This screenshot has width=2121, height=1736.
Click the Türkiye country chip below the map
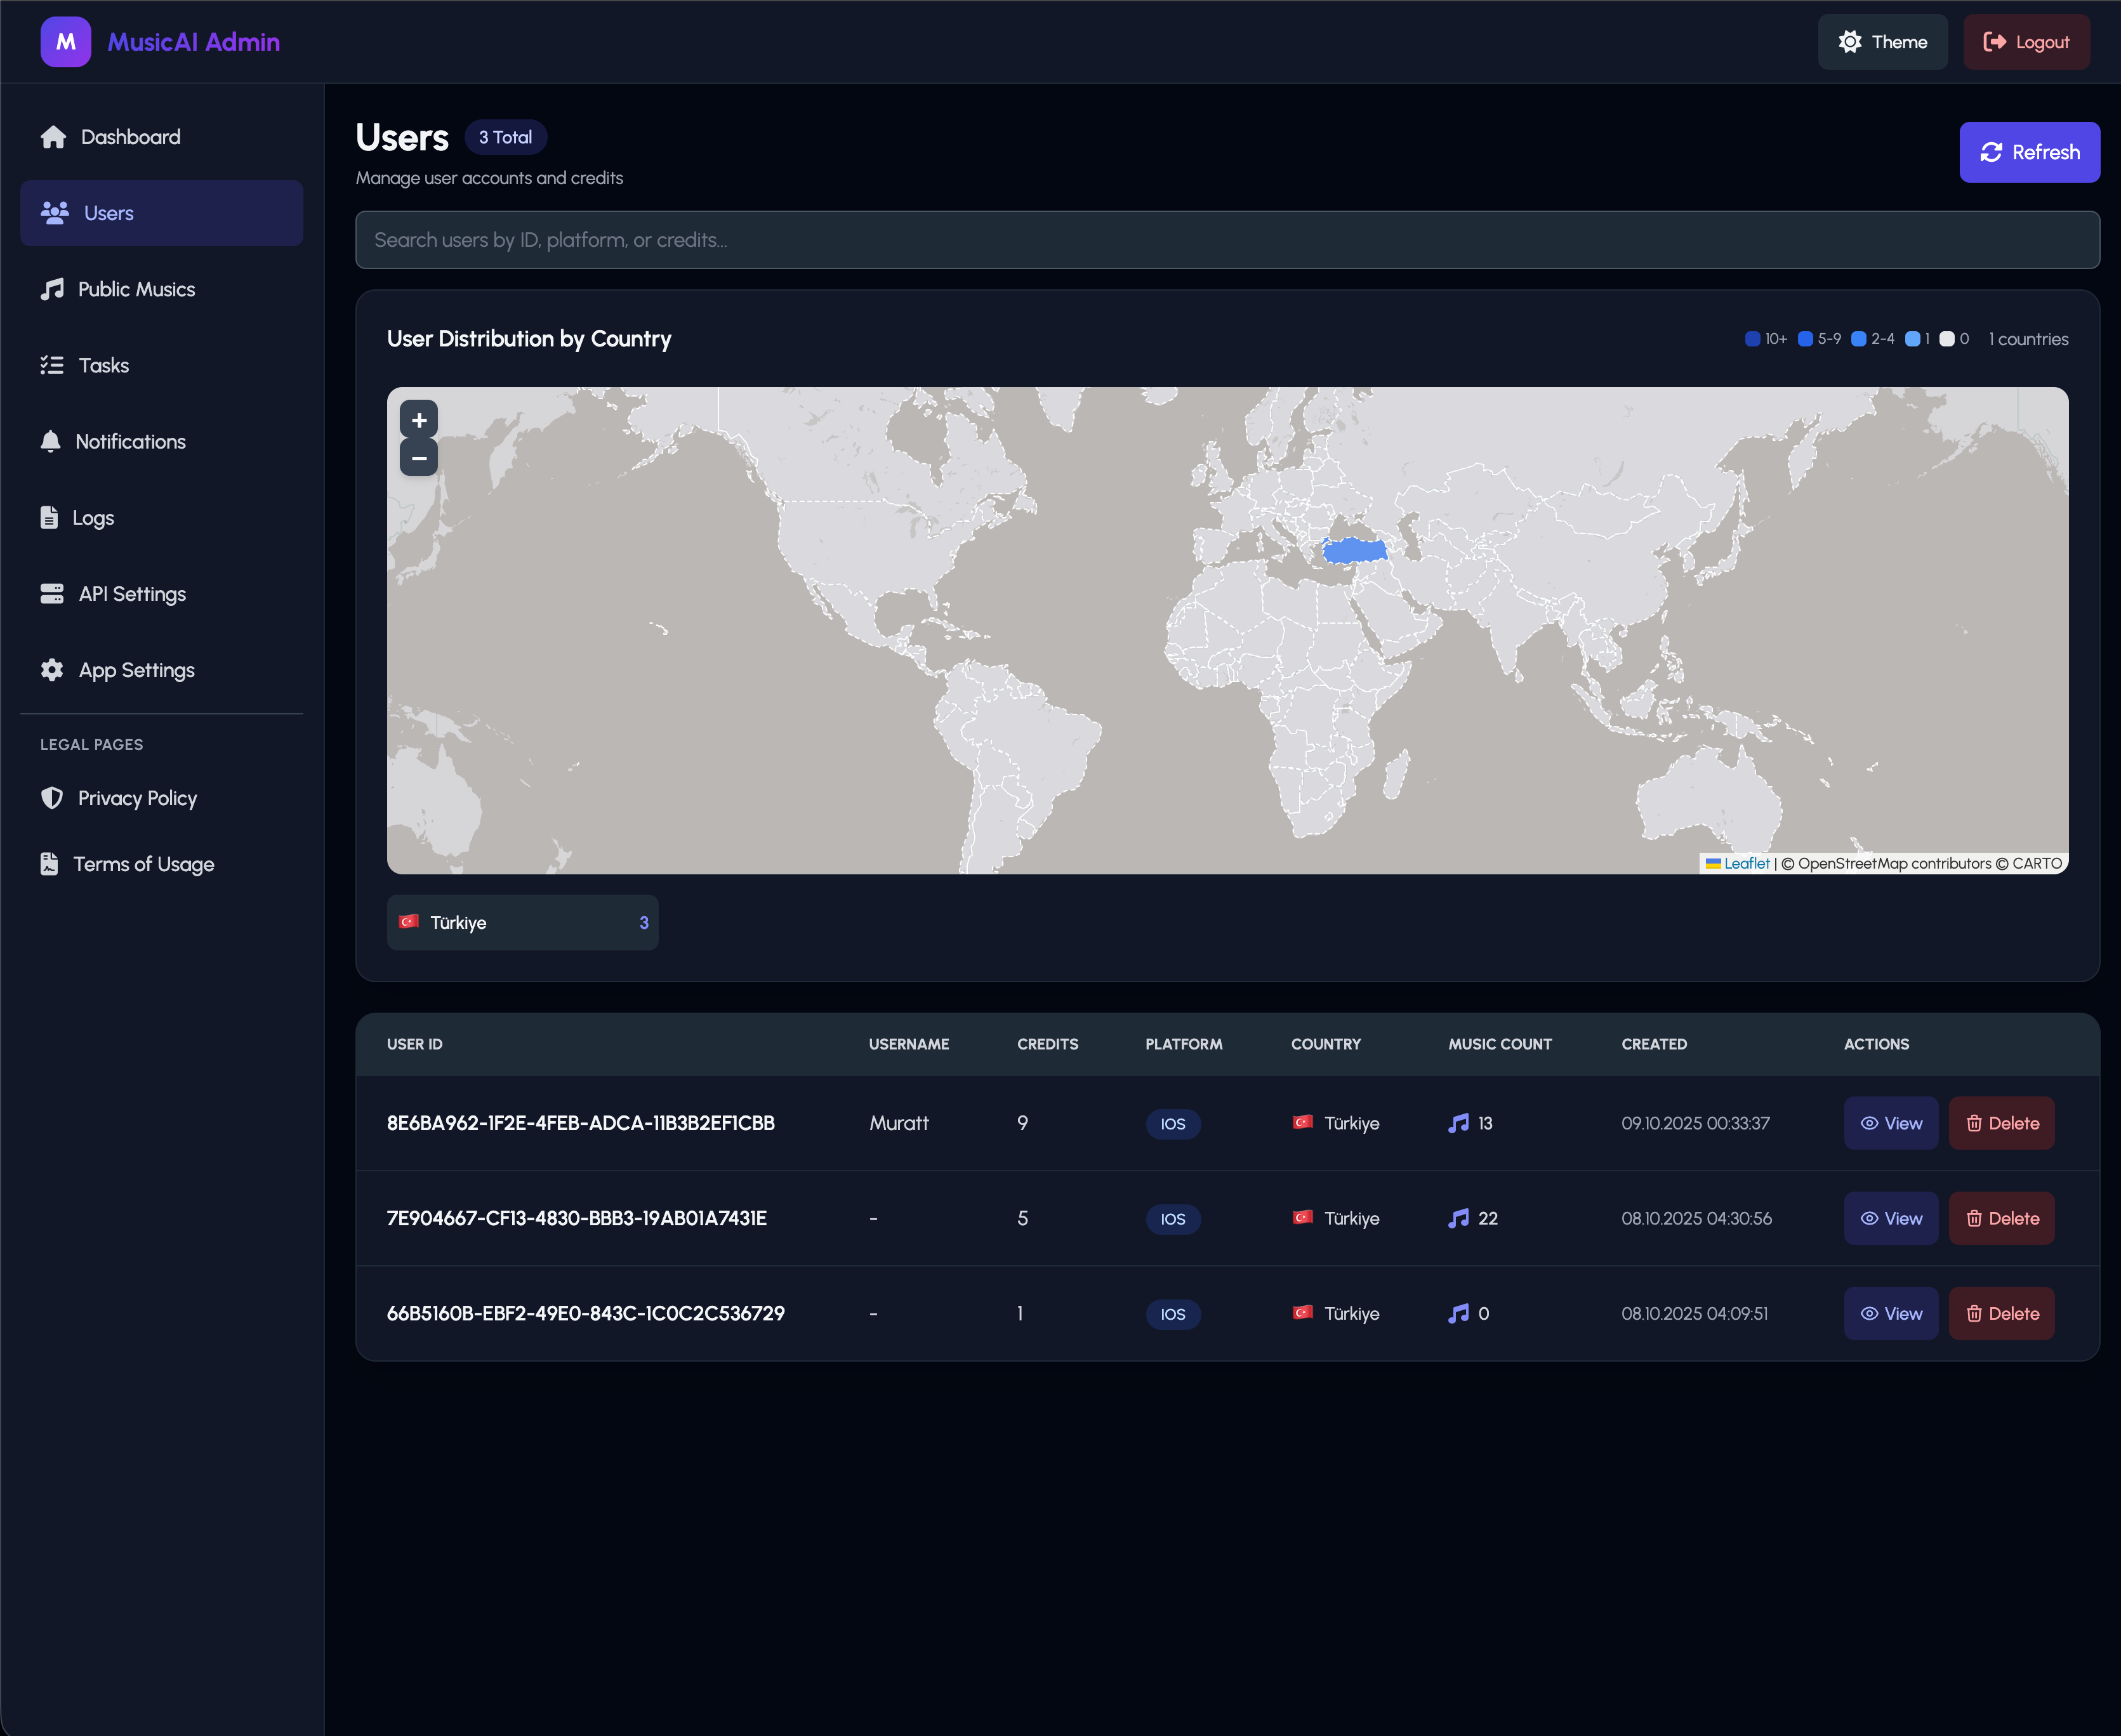pyautogui.click(x=522, y=922)
